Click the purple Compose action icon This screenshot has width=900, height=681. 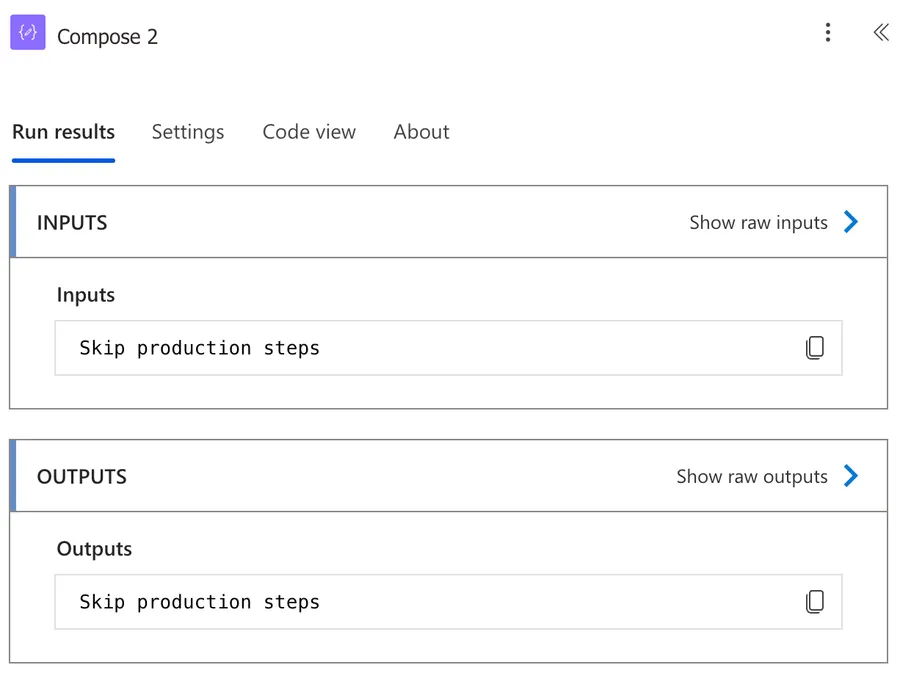coord(28,33)
